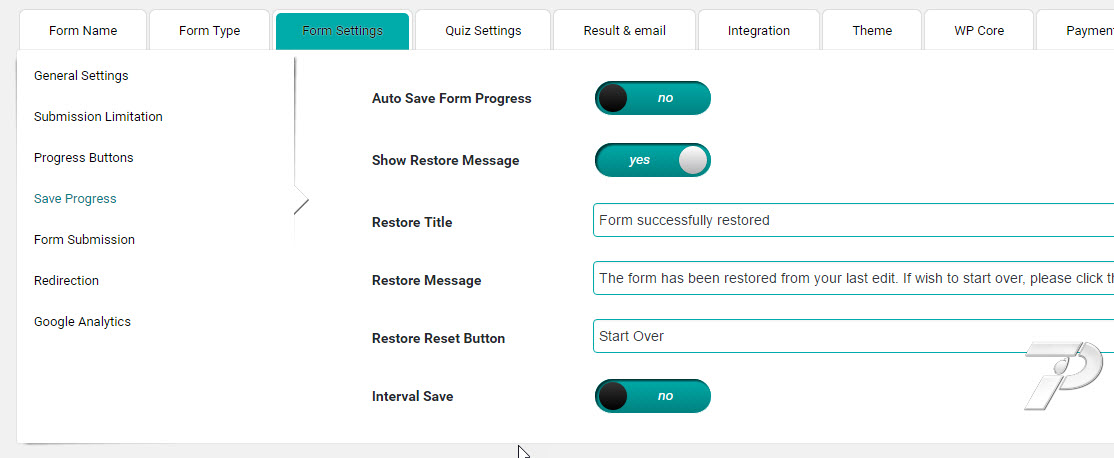
Task: Toggle Auto Save Form Progress switch
Action: [652, 98]
